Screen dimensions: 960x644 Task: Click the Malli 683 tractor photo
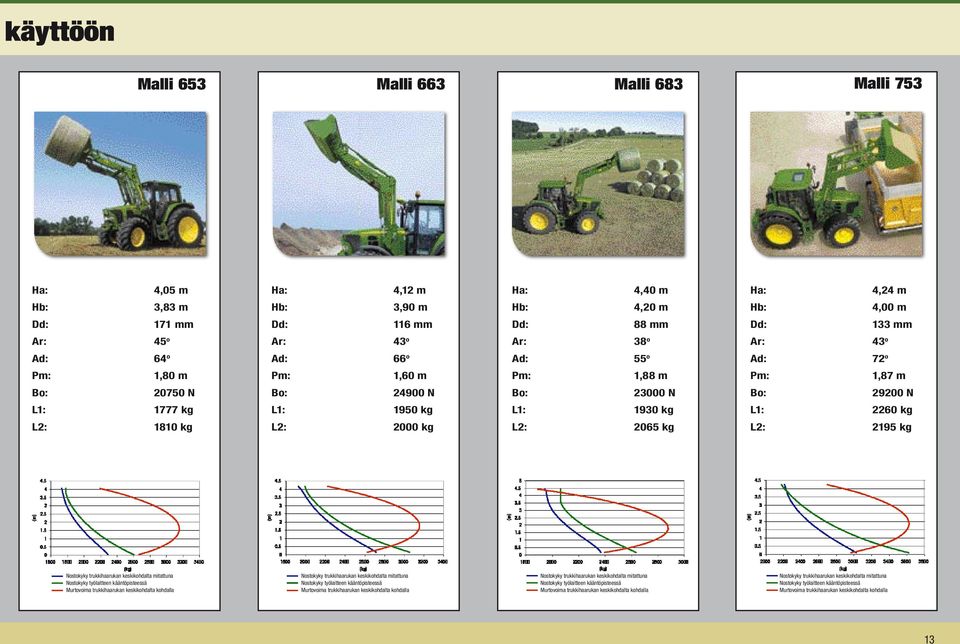pos(598,184)
